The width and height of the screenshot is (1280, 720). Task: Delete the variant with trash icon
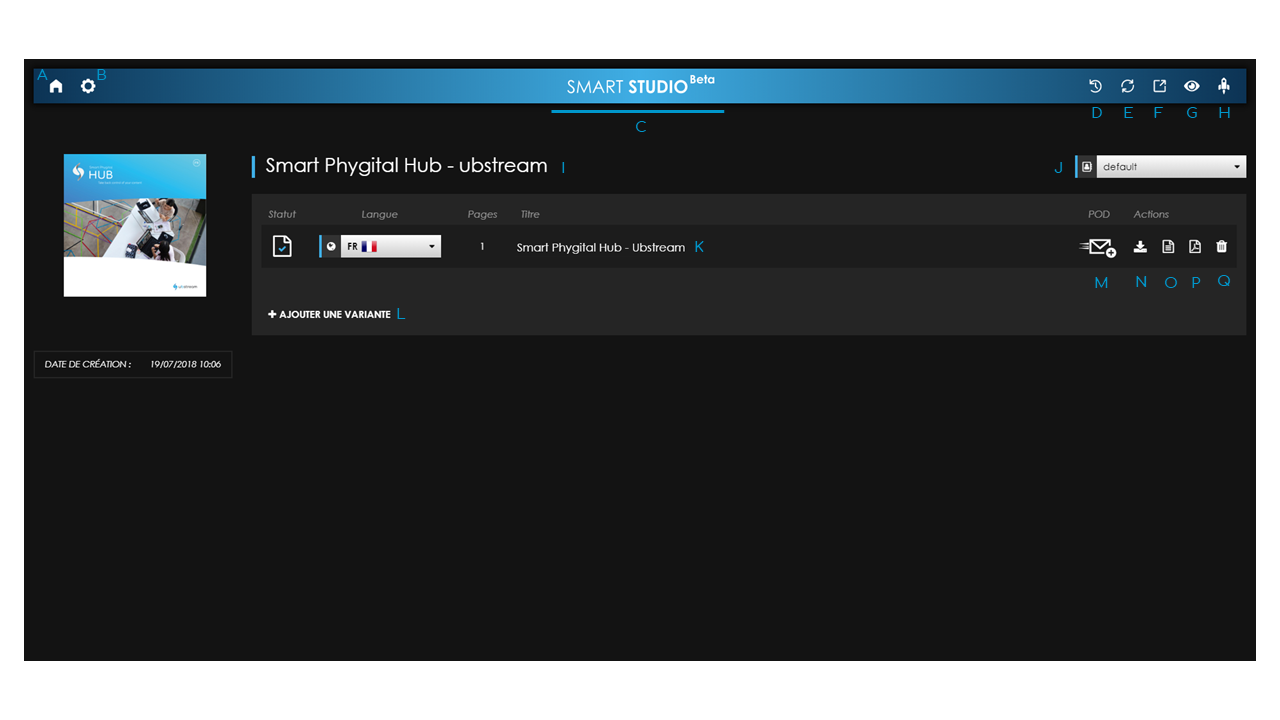click(1221, 247)
